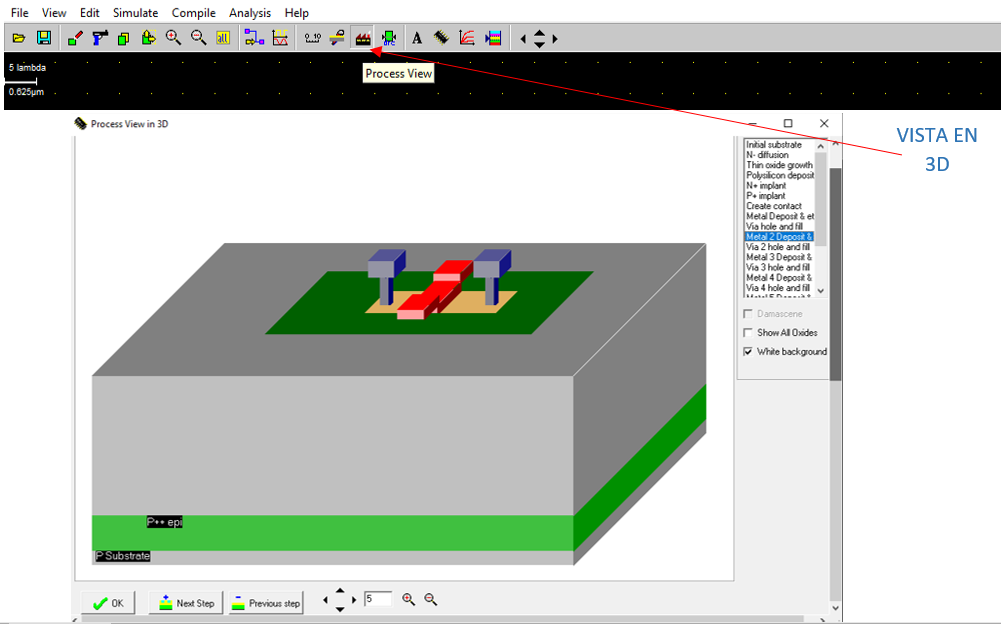The image size is (1001, 624).
Task: Select 'Polysilicon deposit' process step
Action: pos(779,176)
